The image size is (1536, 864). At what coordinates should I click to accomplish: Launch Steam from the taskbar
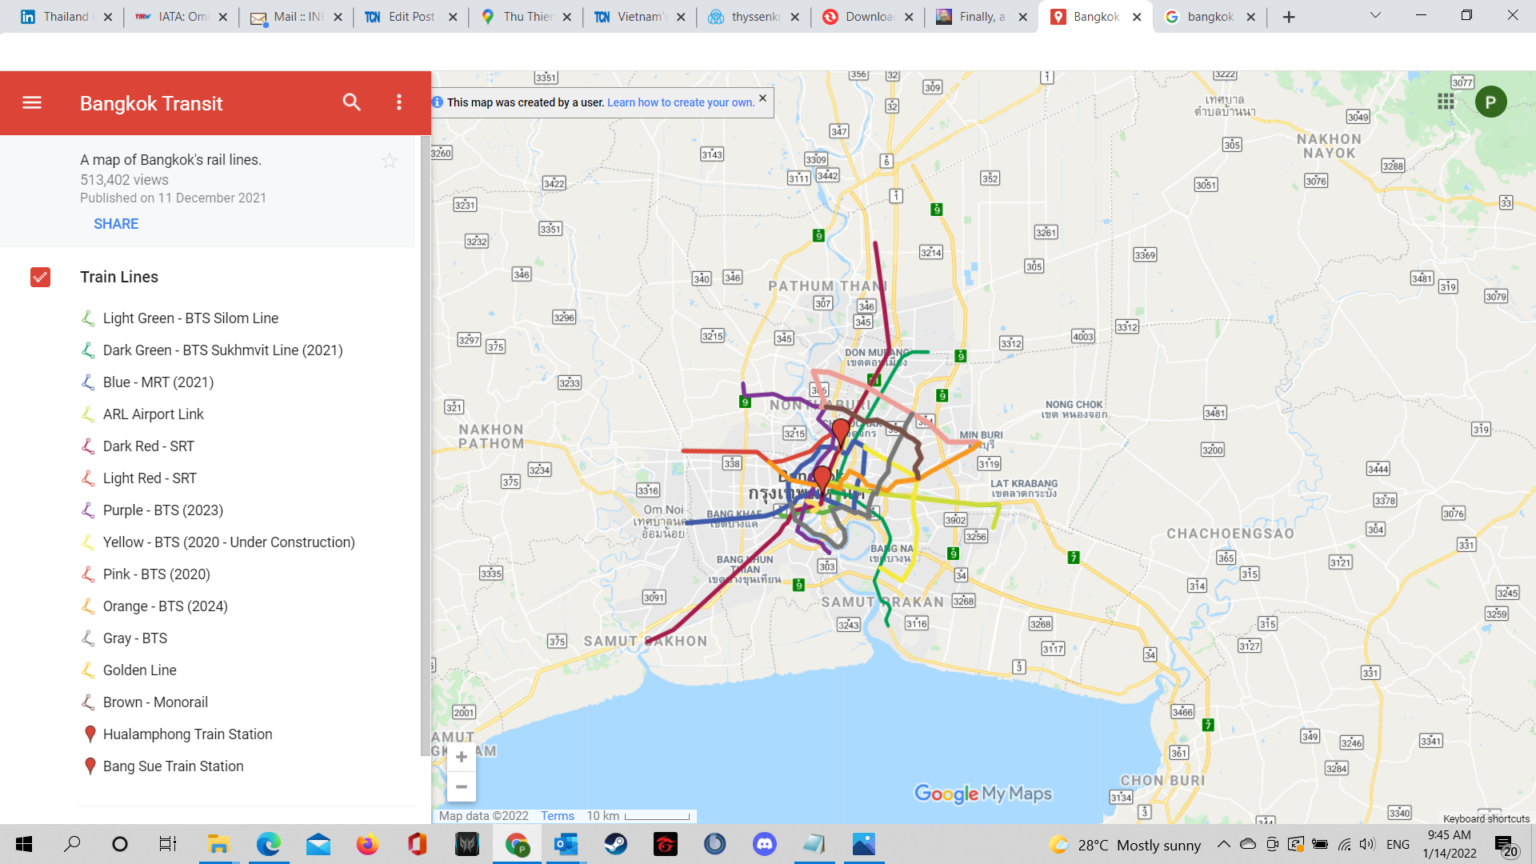coord(615,843)
